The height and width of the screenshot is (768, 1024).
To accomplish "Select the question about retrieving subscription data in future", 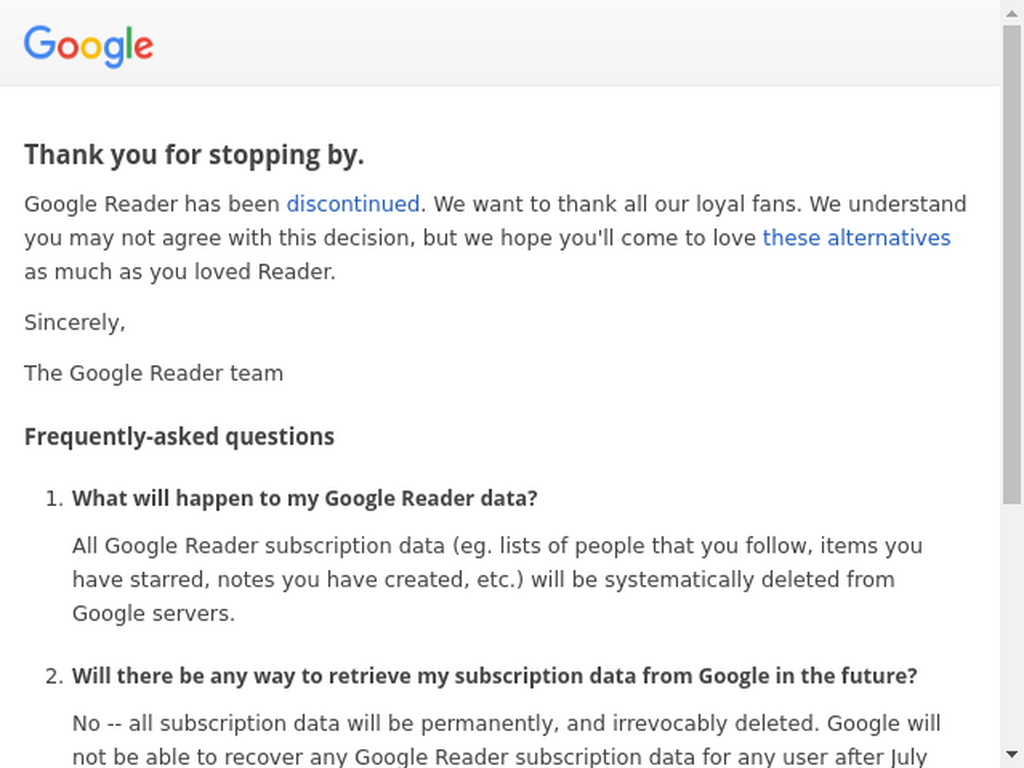I will [494, 676].
